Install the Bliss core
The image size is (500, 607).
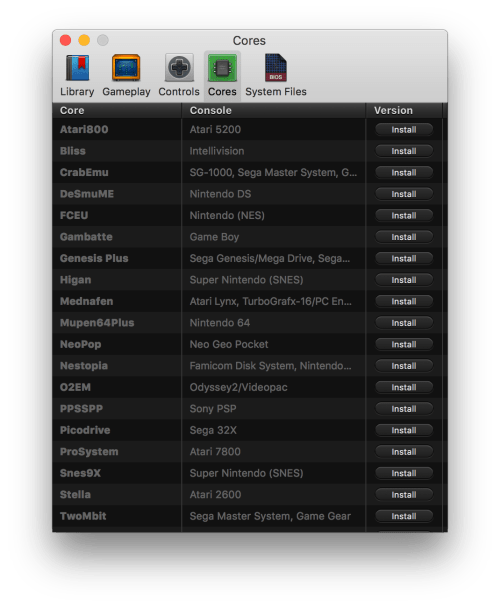(404, 151)
